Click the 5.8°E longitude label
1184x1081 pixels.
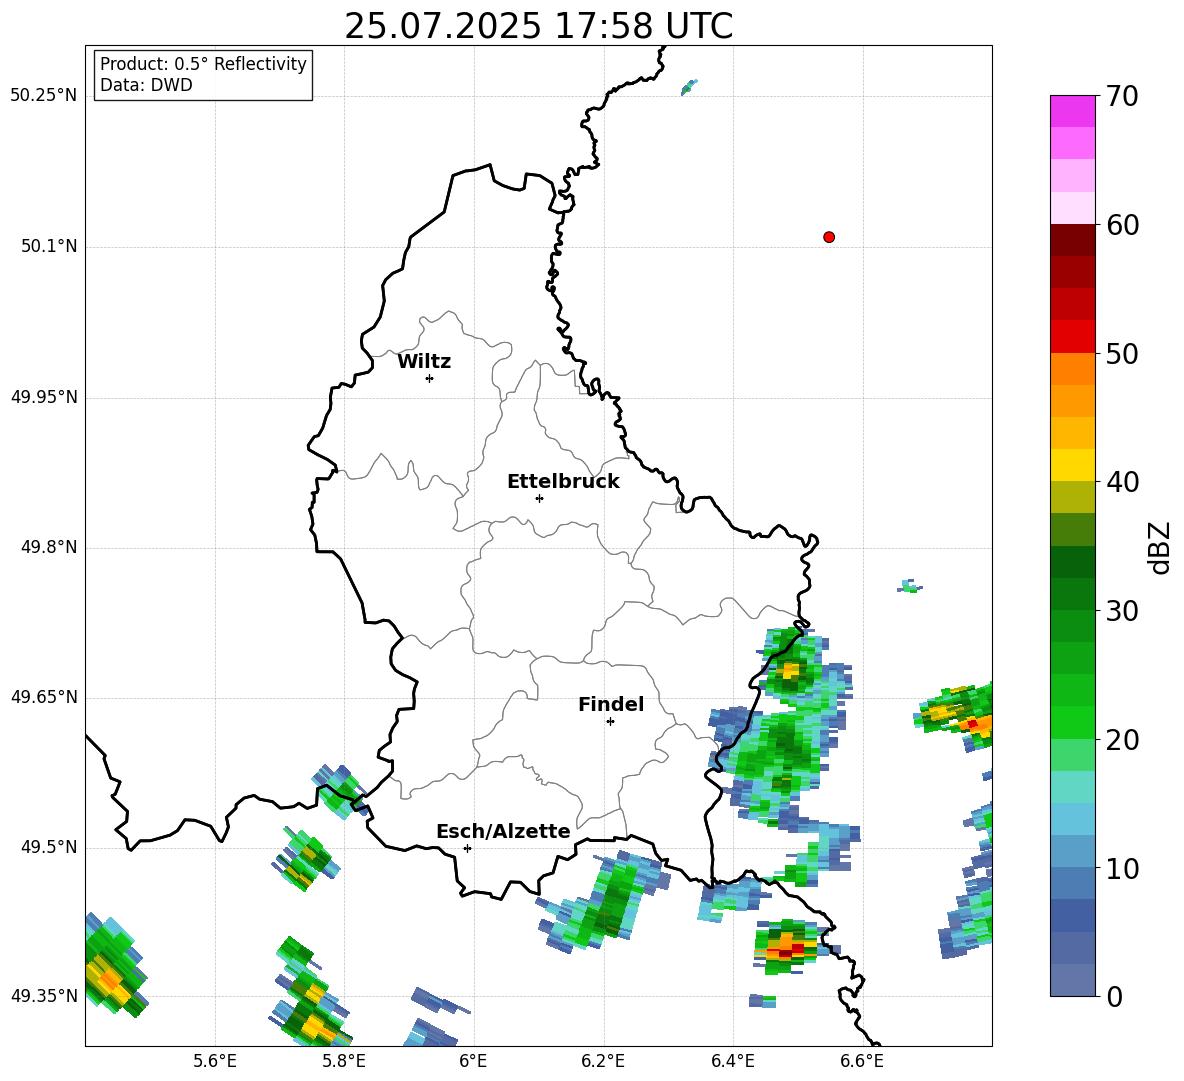pyautogui.click(x=344, y=1061)
